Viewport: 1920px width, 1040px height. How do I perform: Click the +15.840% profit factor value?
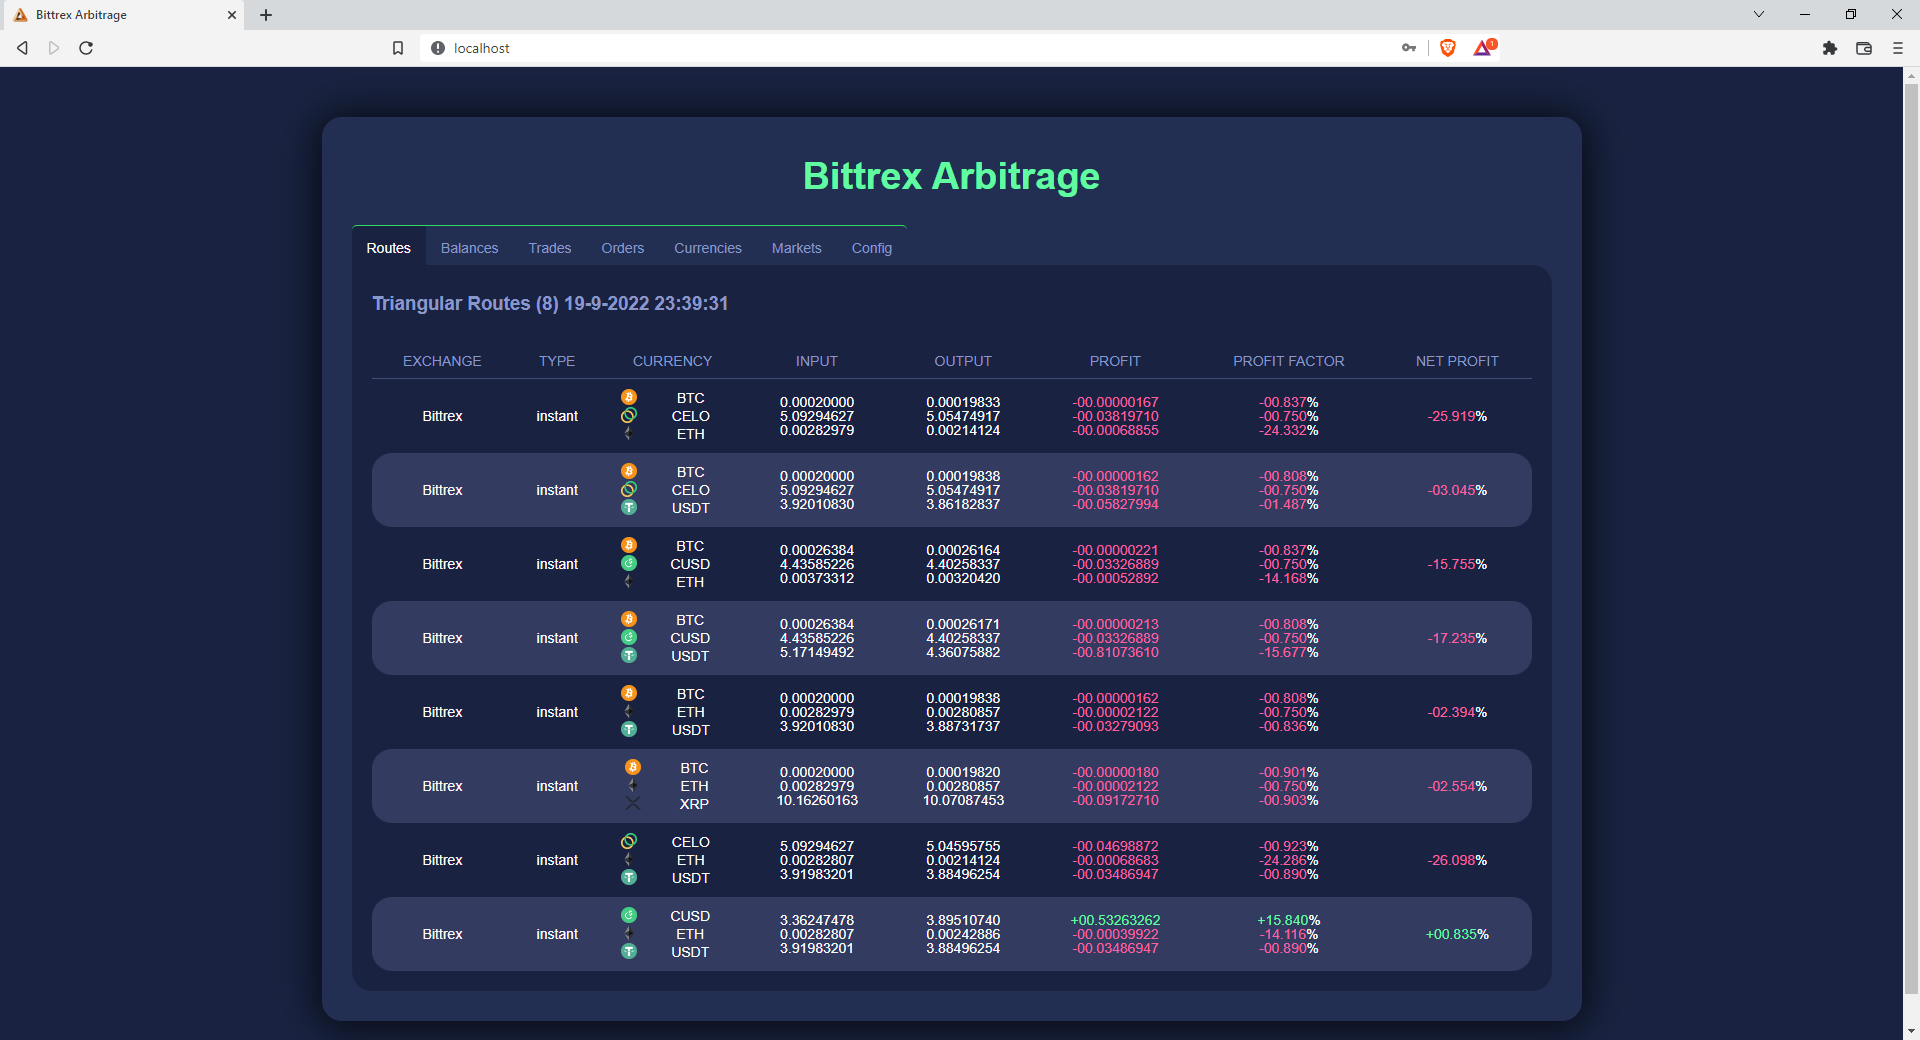point(1288,920)
